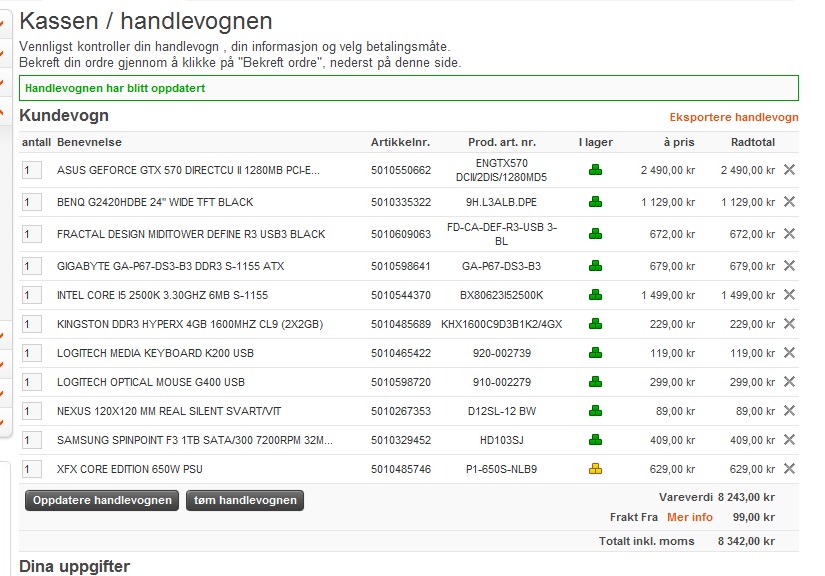Remove the Gigabyte GA-P67-DS3-B3 motherboard
825x576 pixels.
click(789, 266)
